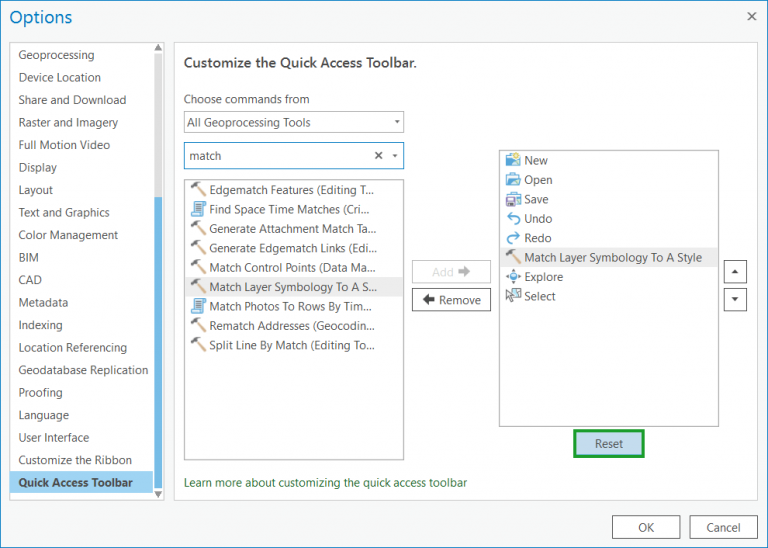The image size is (768, 548).
Task: Click the Edgematch Features hammer icon
Action: (198, 190)
